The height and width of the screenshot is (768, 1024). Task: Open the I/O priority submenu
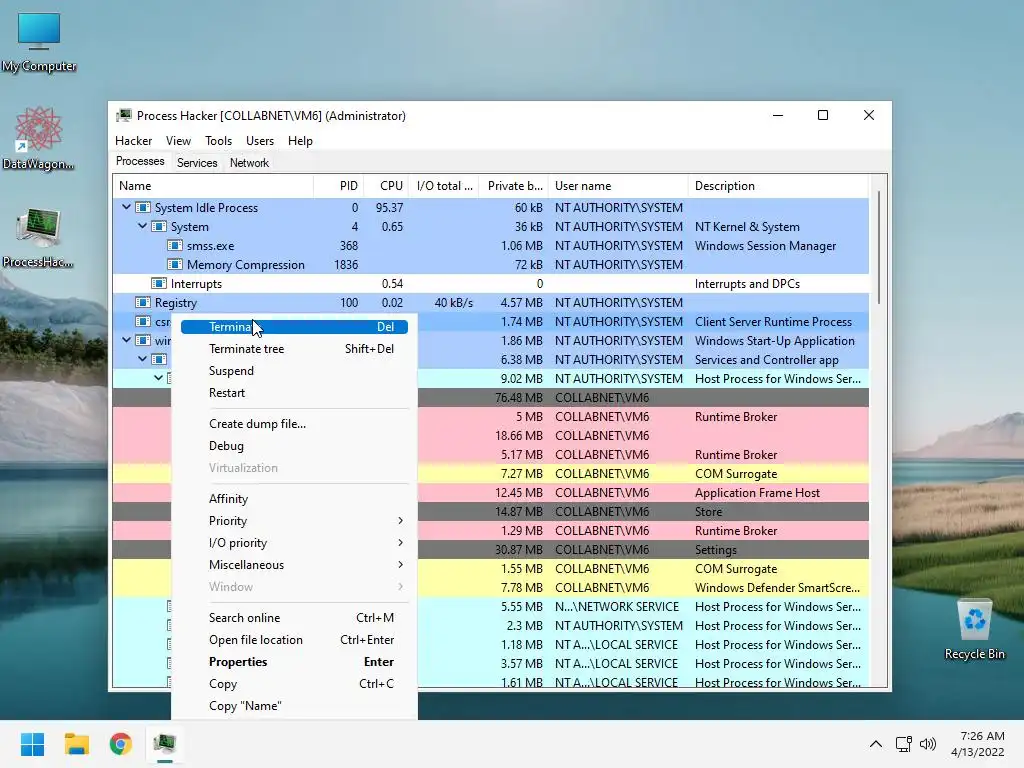(294, 543)
